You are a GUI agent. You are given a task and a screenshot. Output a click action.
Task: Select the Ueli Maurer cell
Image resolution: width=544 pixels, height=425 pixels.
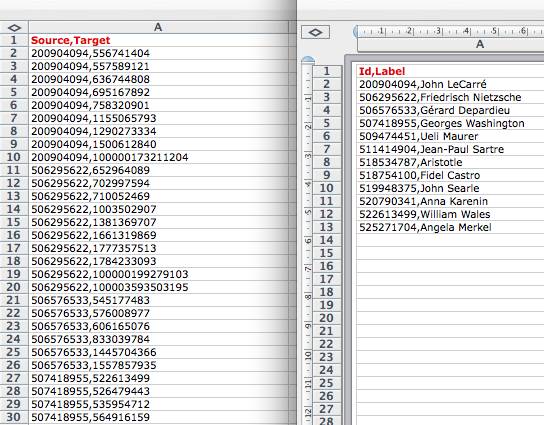click(450, 136)
